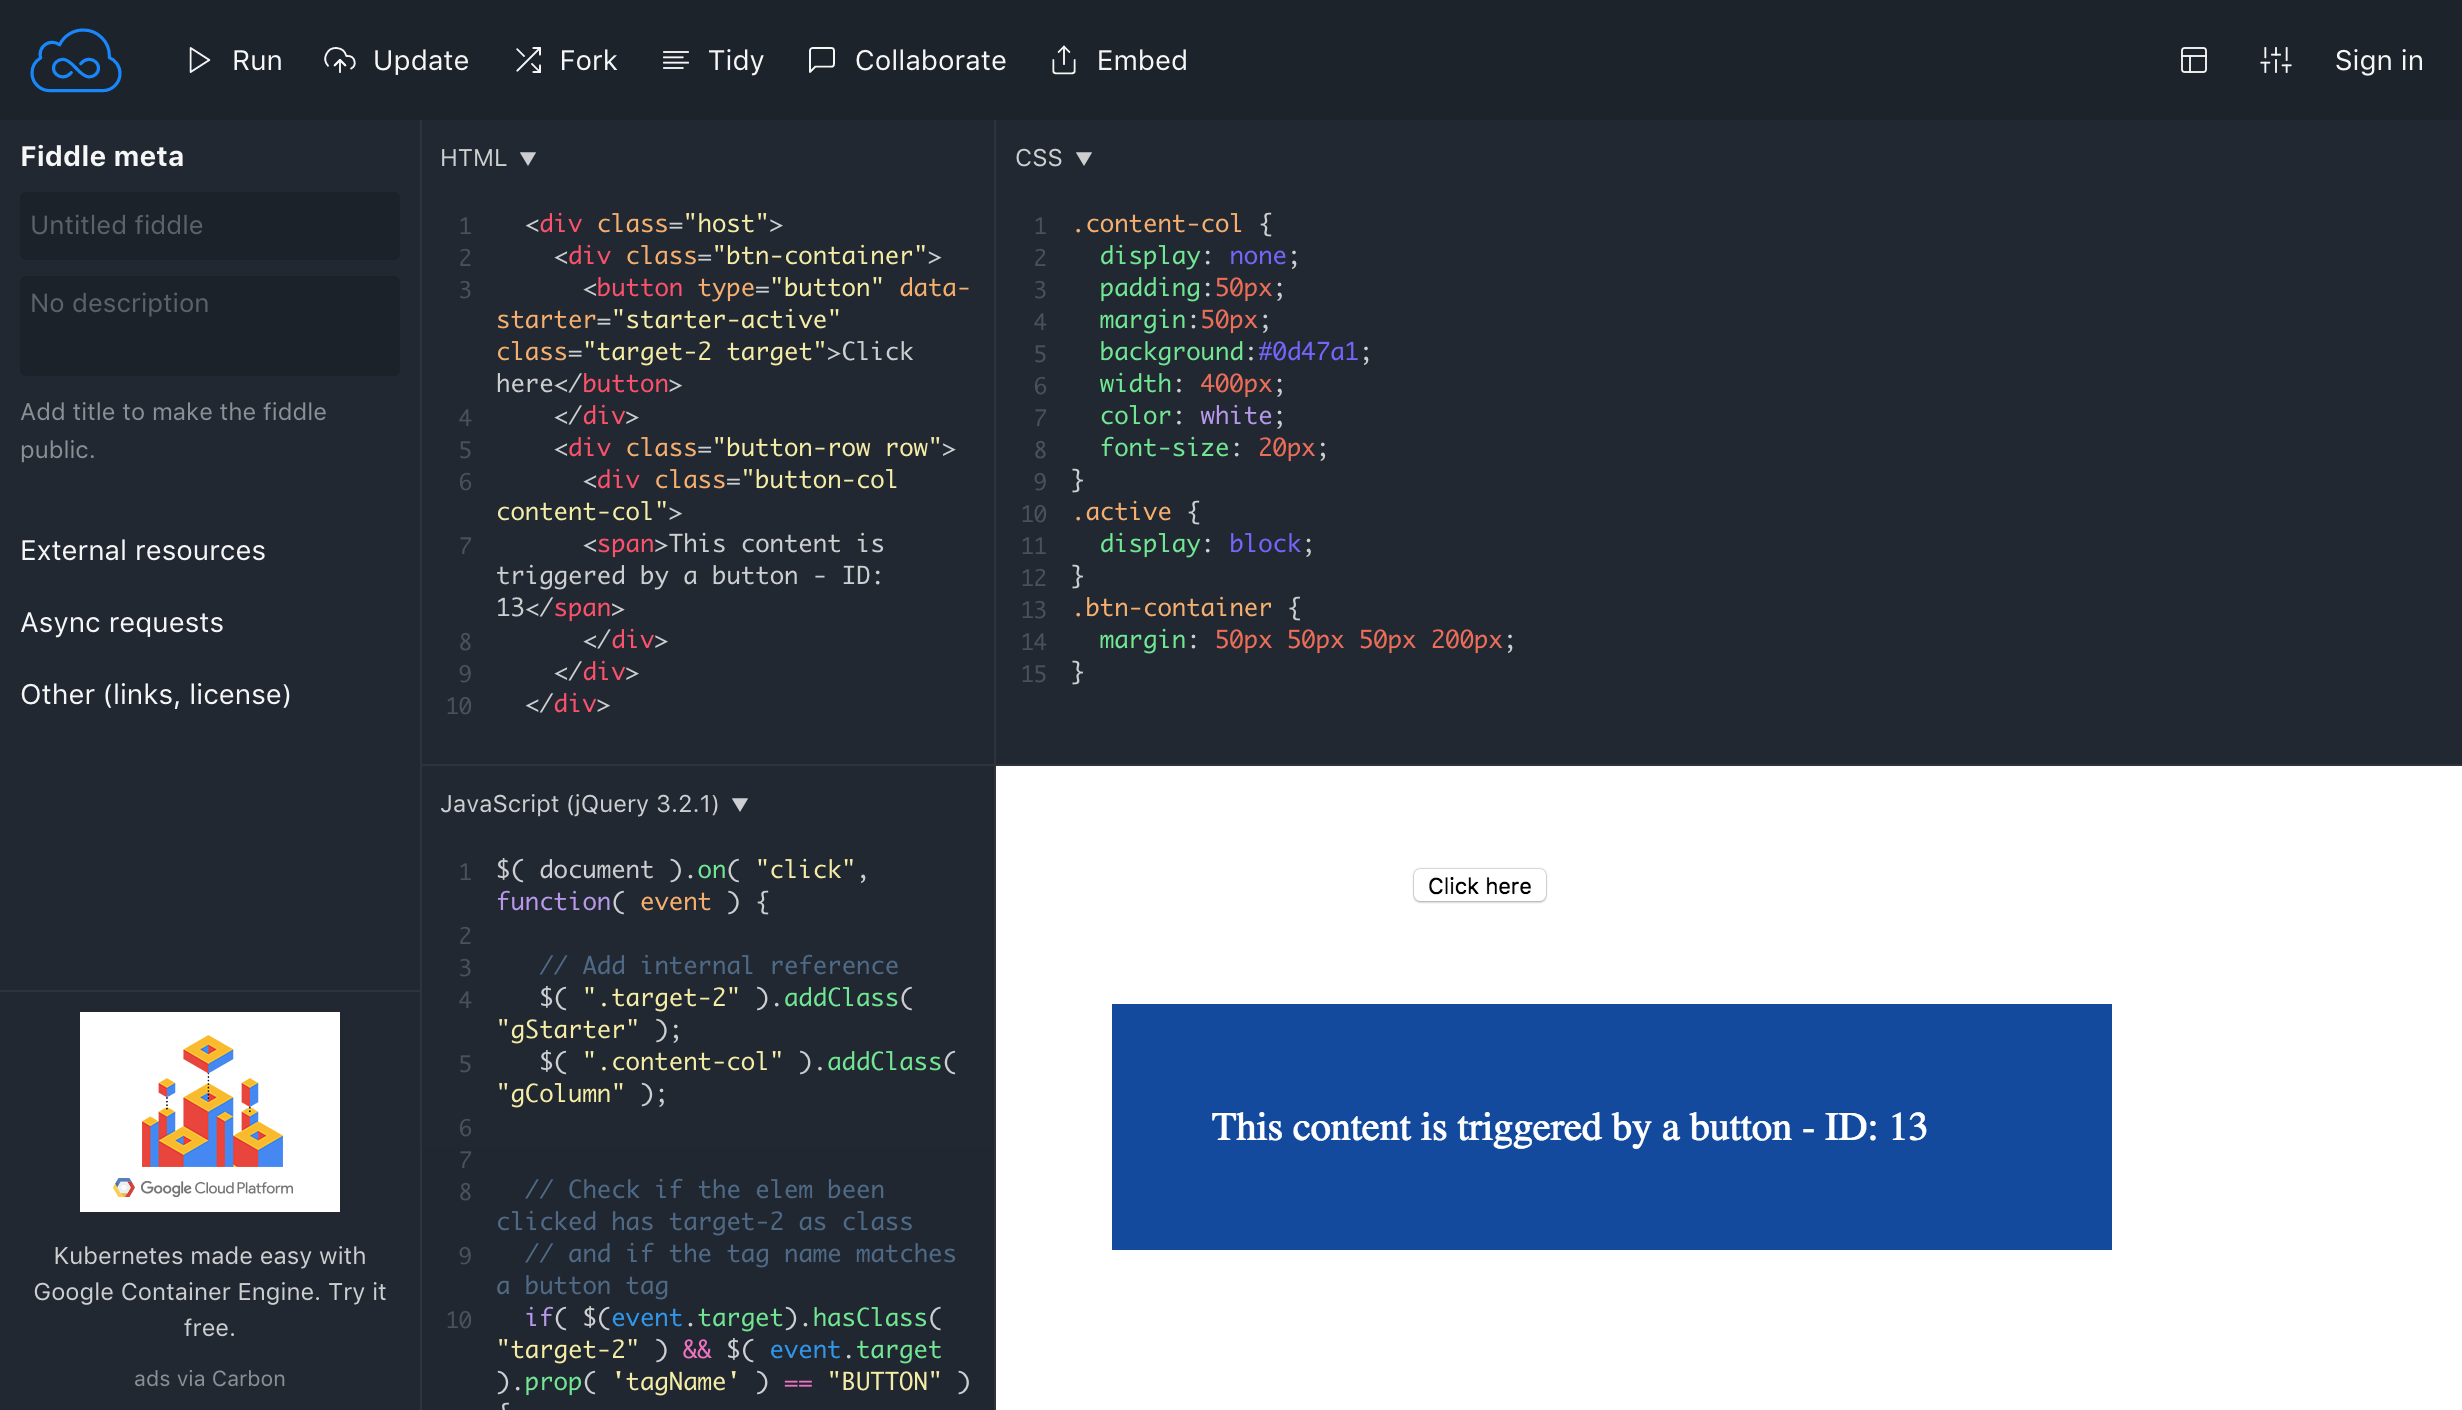The width and height of the screenshot is (2462, 1410).
Task: Click the No description text area
Action: 210,325
